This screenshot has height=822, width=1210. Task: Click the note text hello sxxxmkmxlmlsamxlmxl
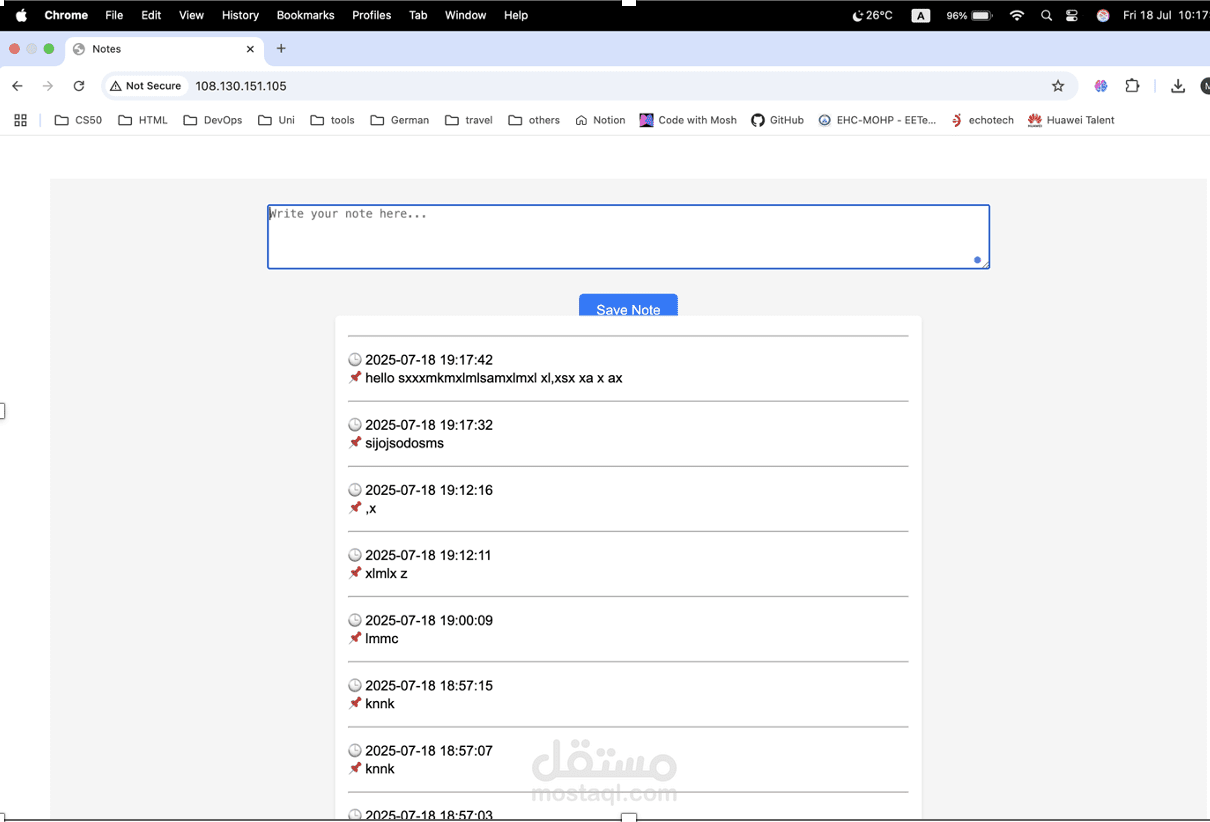click(494, 378)
